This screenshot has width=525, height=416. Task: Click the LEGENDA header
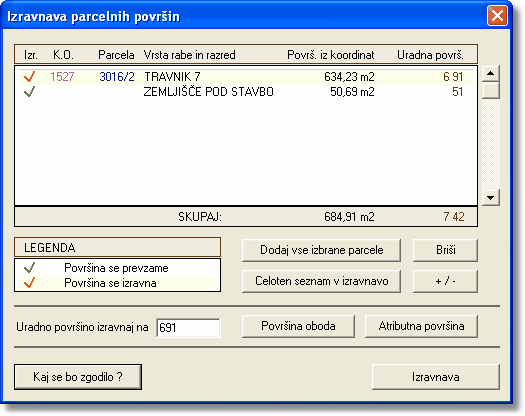coord(118,248)
